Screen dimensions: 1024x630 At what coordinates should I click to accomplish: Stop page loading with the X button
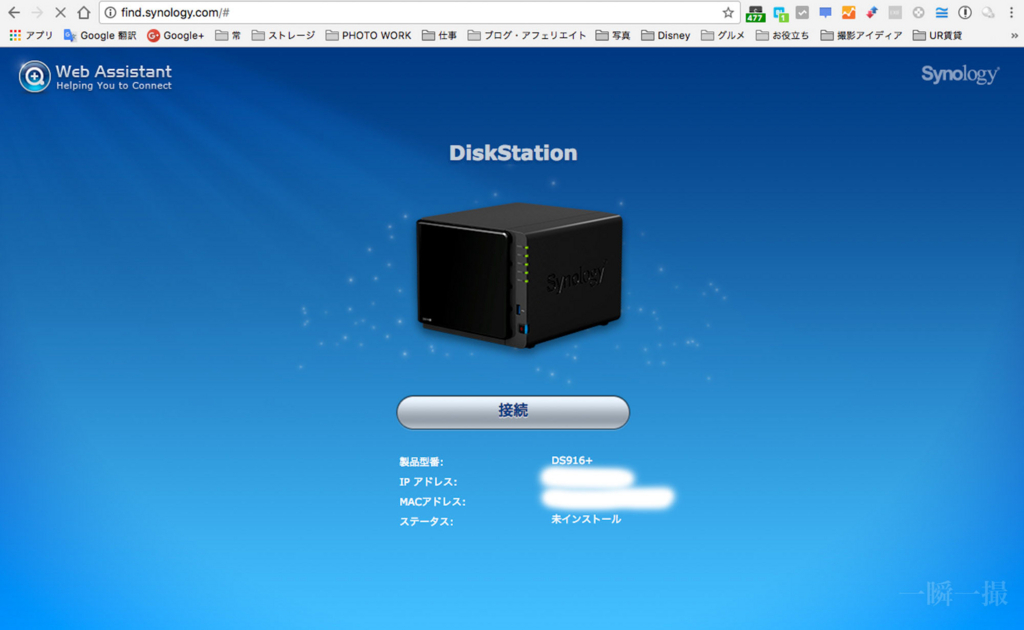click(60, 12)
